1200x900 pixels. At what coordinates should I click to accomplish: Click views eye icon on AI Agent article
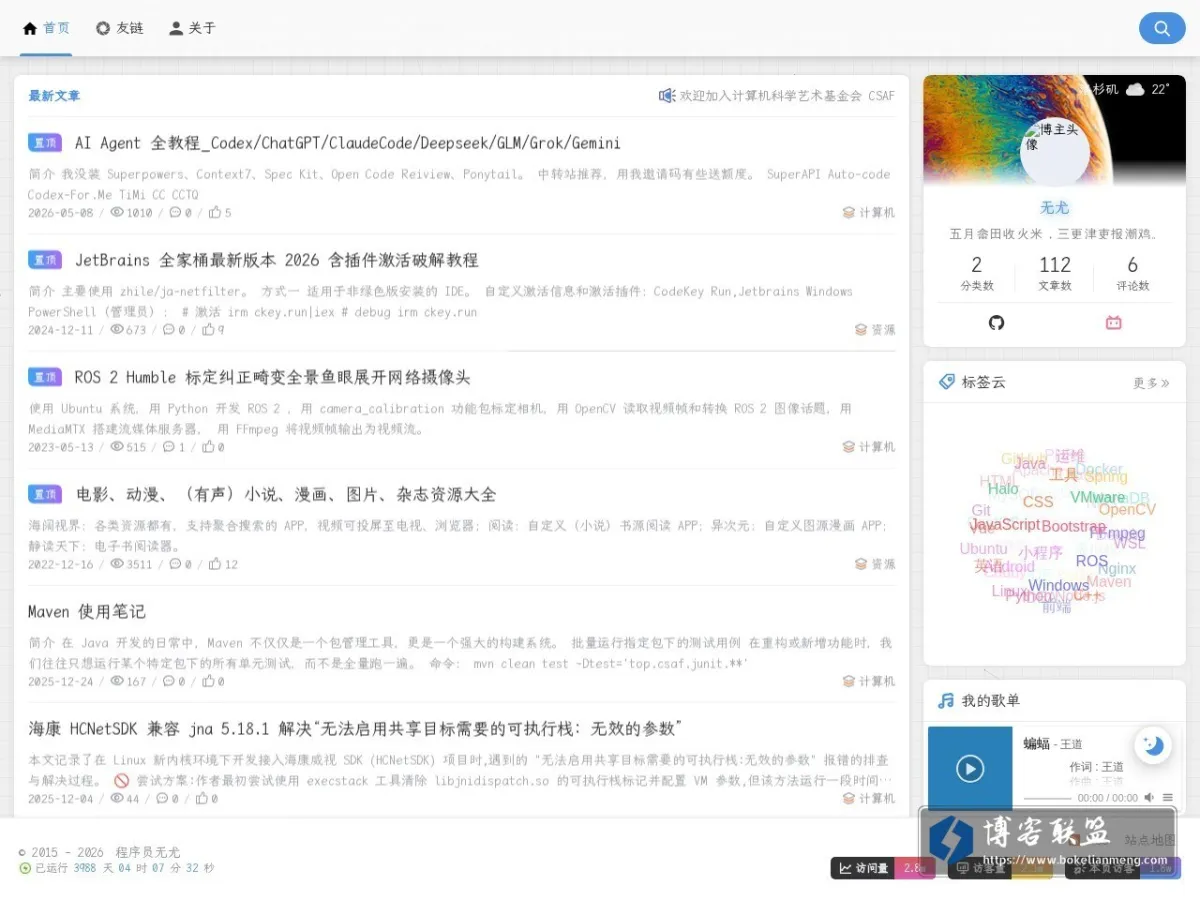click(117, 212)
